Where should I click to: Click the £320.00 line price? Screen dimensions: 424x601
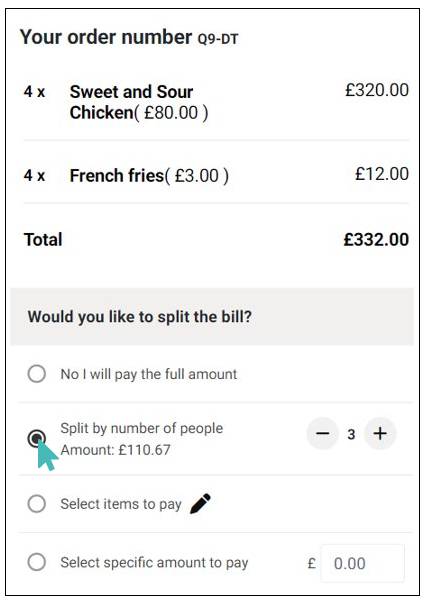[x=377, y=90]
